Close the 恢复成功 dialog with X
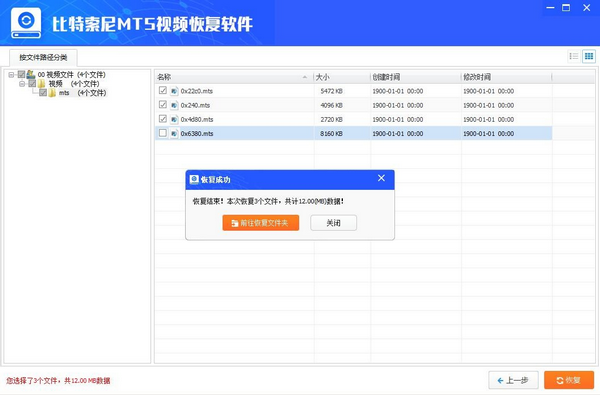This screenshot has height=395, width=600. (x=381, y=178)
